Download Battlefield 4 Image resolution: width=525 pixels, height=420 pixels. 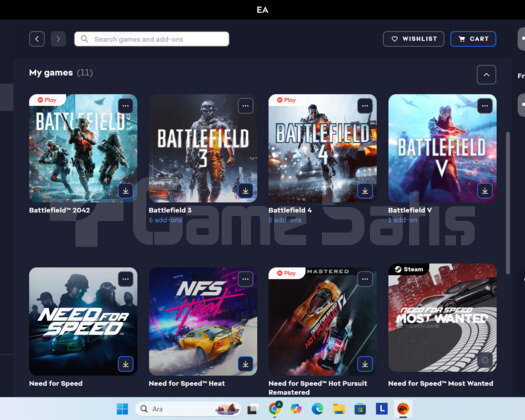pos(365,191)
